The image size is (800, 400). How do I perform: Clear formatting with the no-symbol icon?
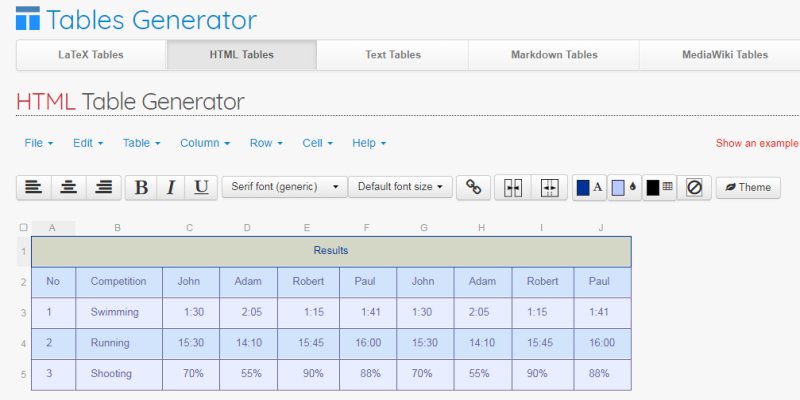click(694, 187)
